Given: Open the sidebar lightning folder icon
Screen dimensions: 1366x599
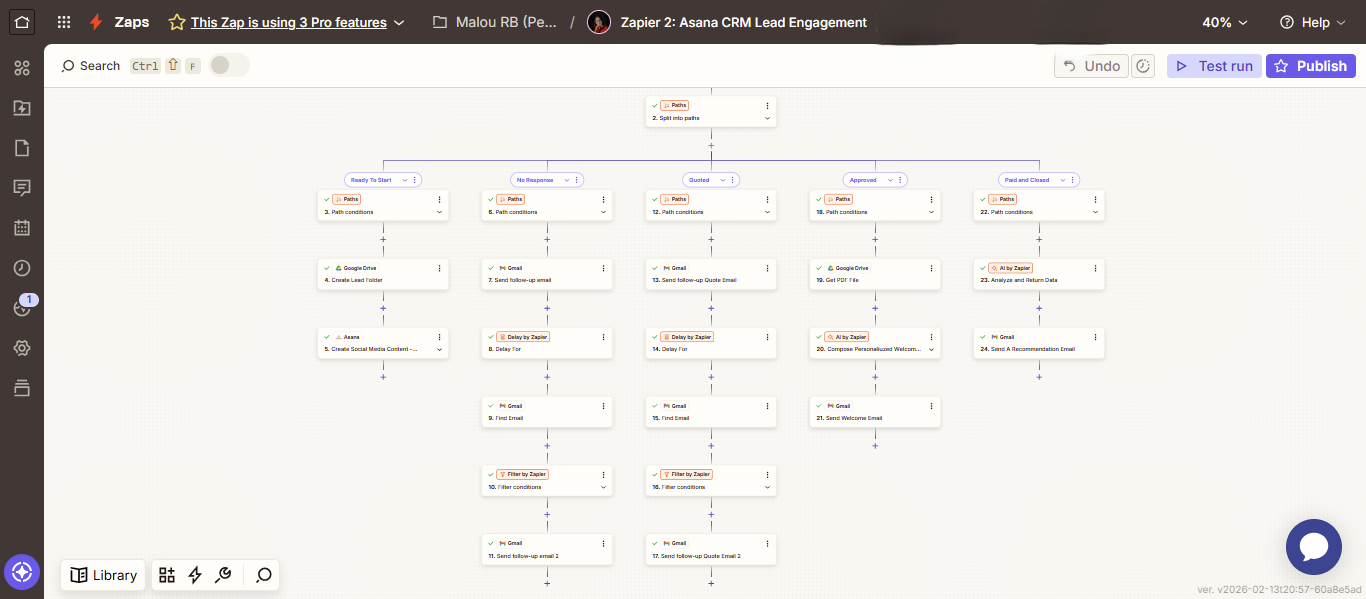Looking at the screenshot, I should point(22,108).
